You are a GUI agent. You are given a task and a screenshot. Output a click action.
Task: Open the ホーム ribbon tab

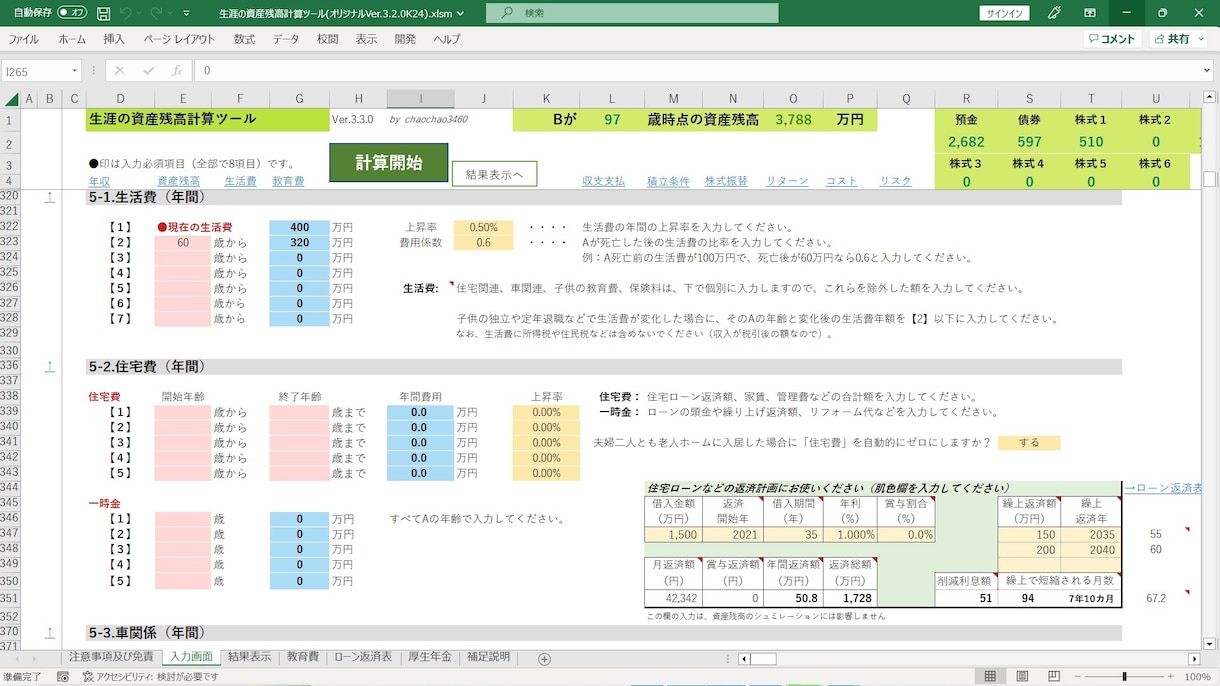(72, 39)
